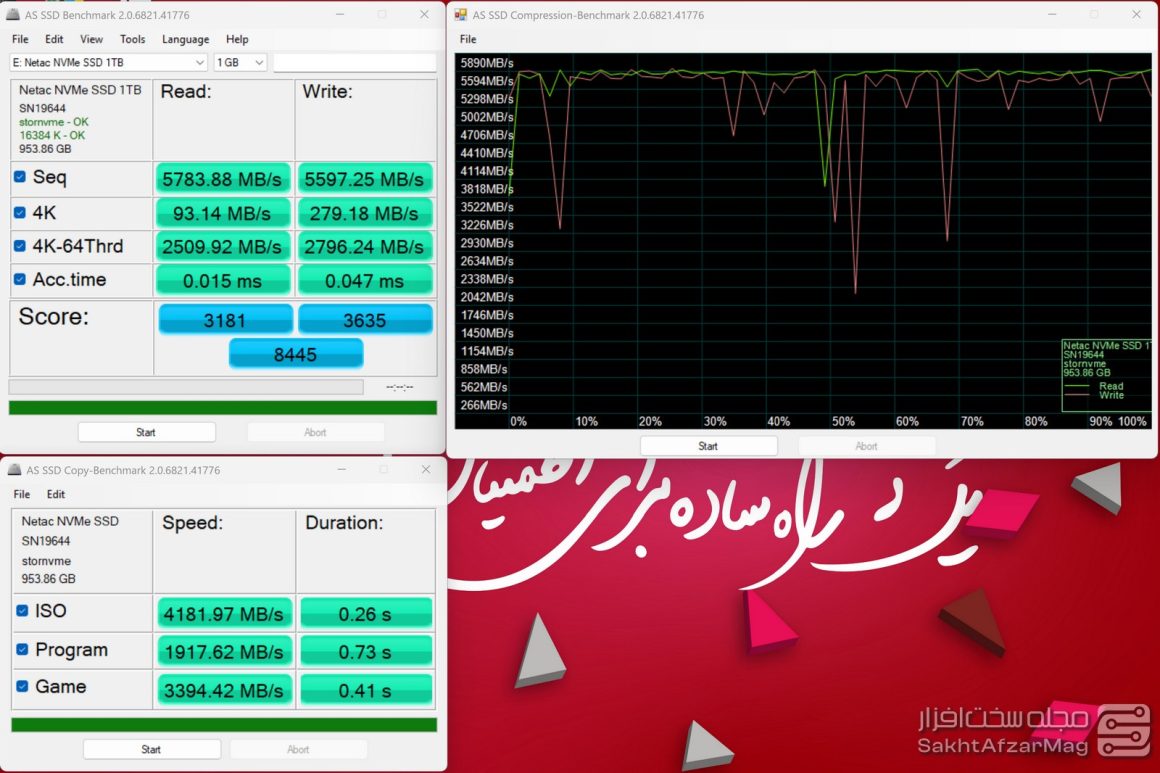Open the Edit menu in Copy-Benchmark window
Screen dimensions: 1160x773
(56, 494)
